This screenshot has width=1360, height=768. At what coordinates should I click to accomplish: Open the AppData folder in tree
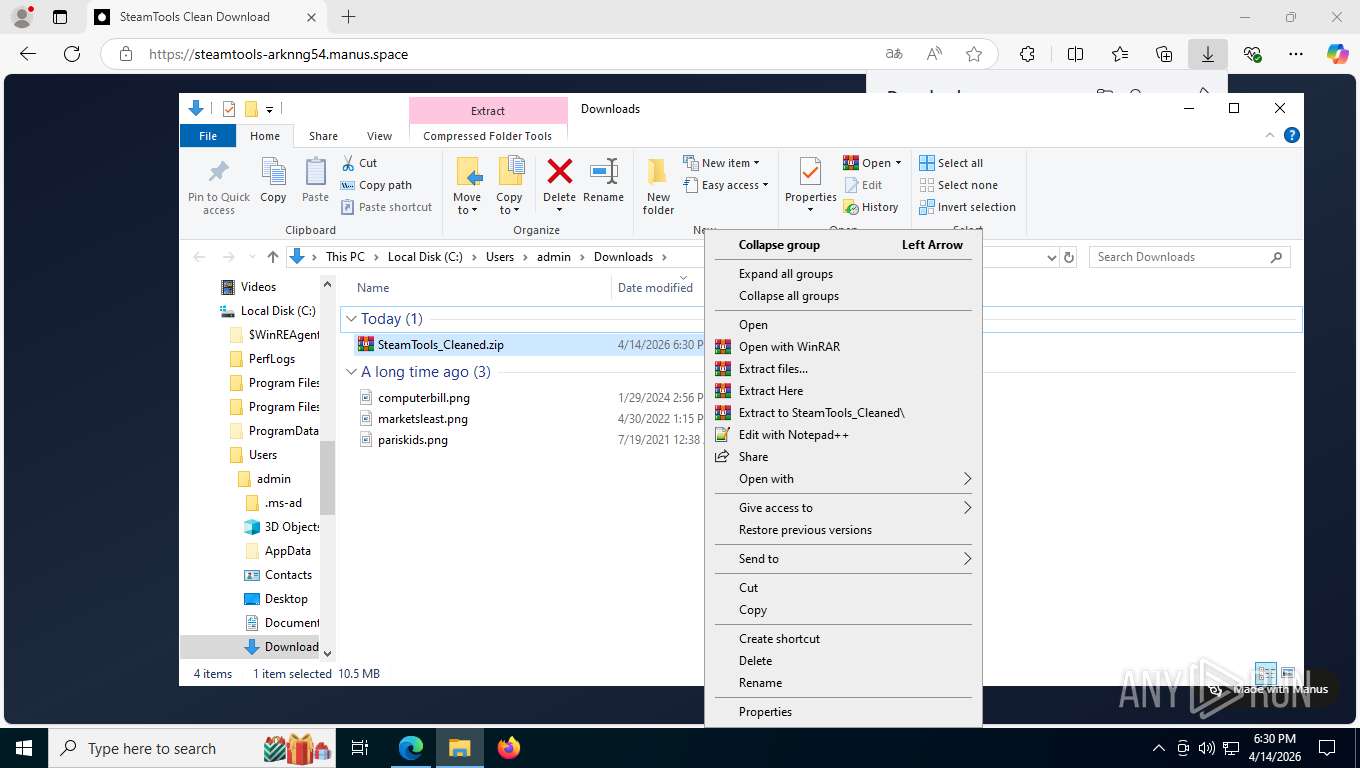pos(288,551)
